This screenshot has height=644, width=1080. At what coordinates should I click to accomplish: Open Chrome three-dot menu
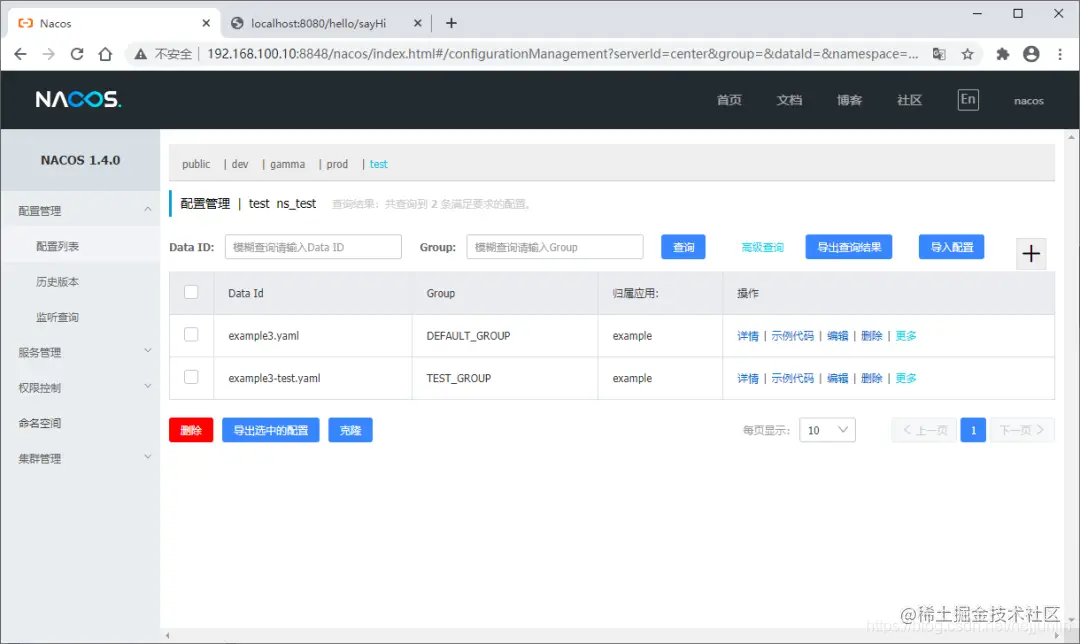[x=1060, y=54]
